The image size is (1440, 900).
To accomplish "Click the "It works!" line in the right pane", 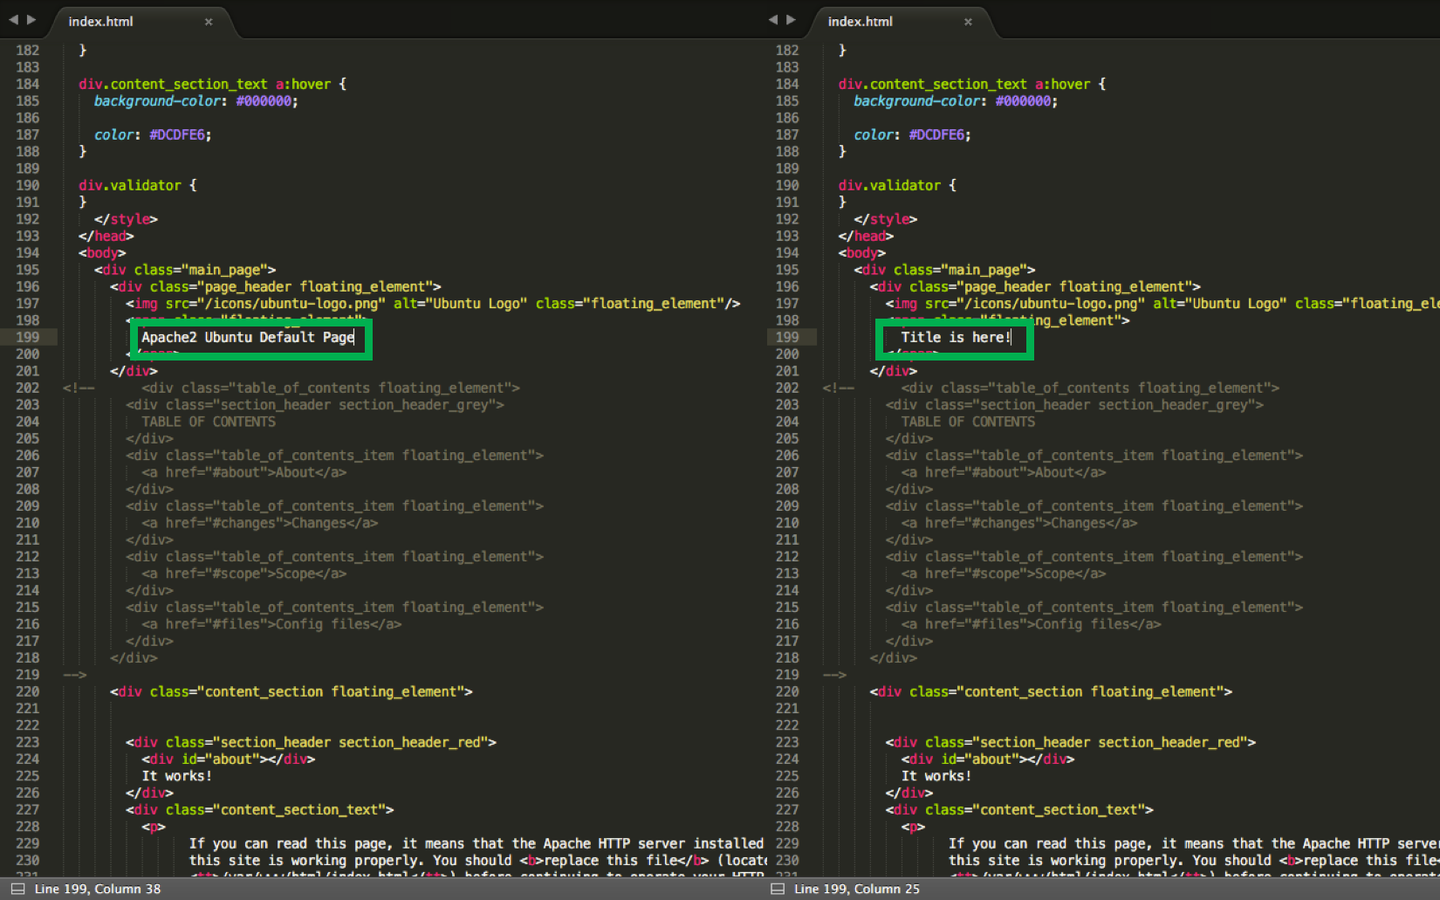I will point(935,776).
